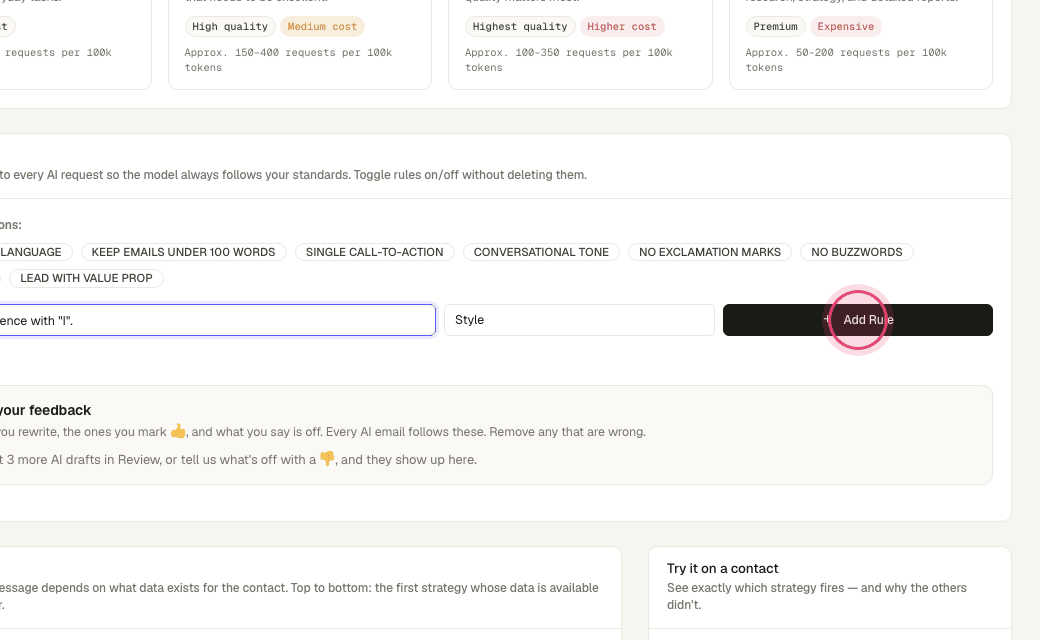
Task: Pick the NO EXCLAMATION MARKS suggestion
Action: click(710, 252)
